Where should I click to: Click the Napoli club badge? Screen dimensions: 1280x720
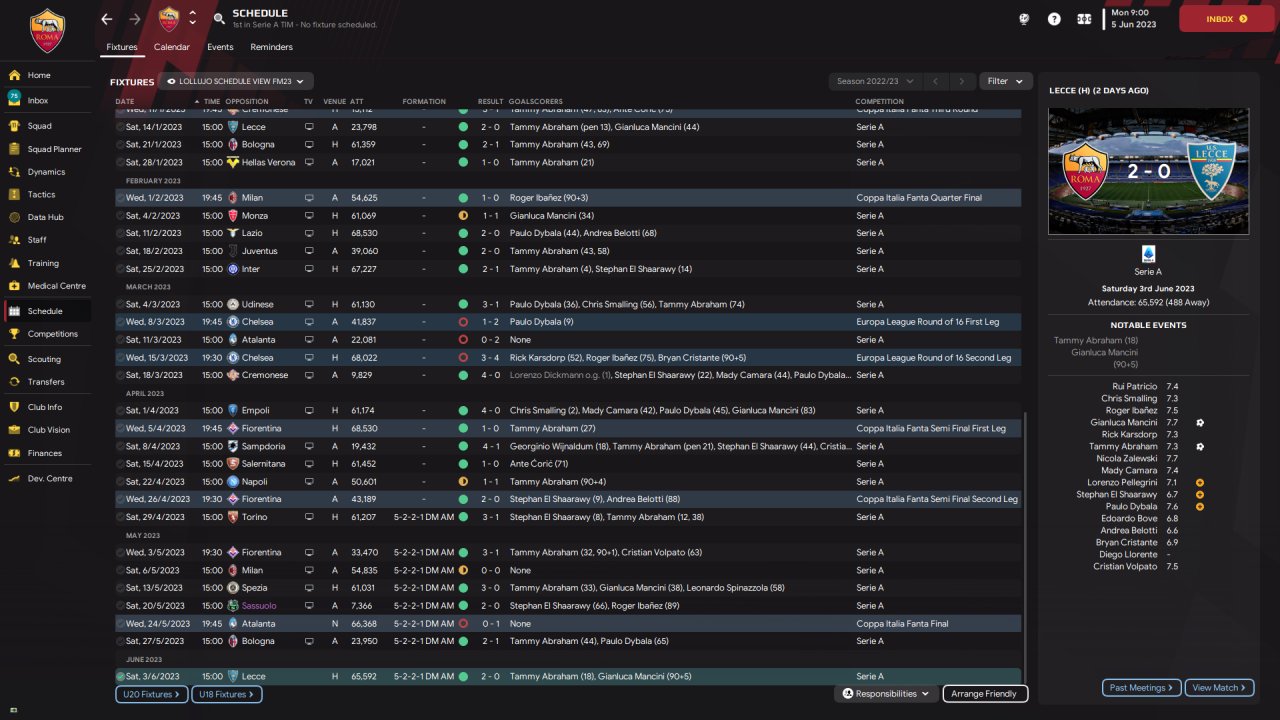233,482
